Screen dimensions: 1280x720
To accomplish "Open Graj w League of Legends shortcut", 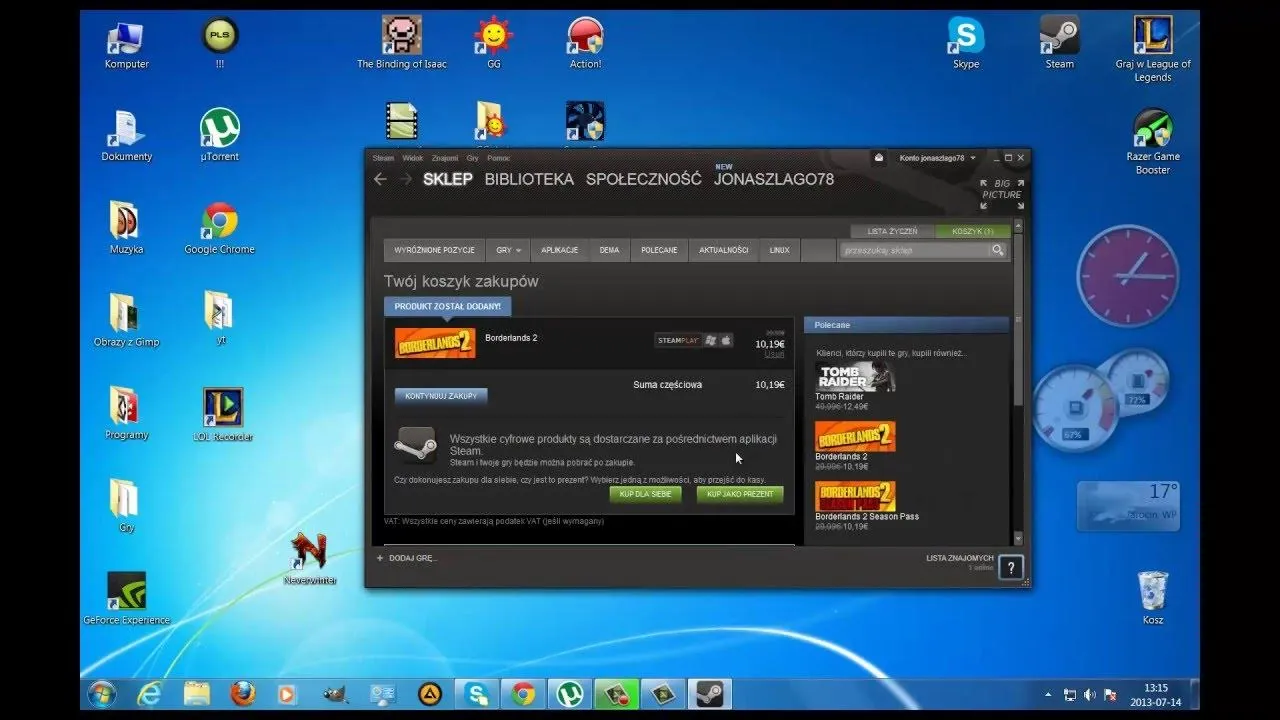I will tap(1153, 48).
